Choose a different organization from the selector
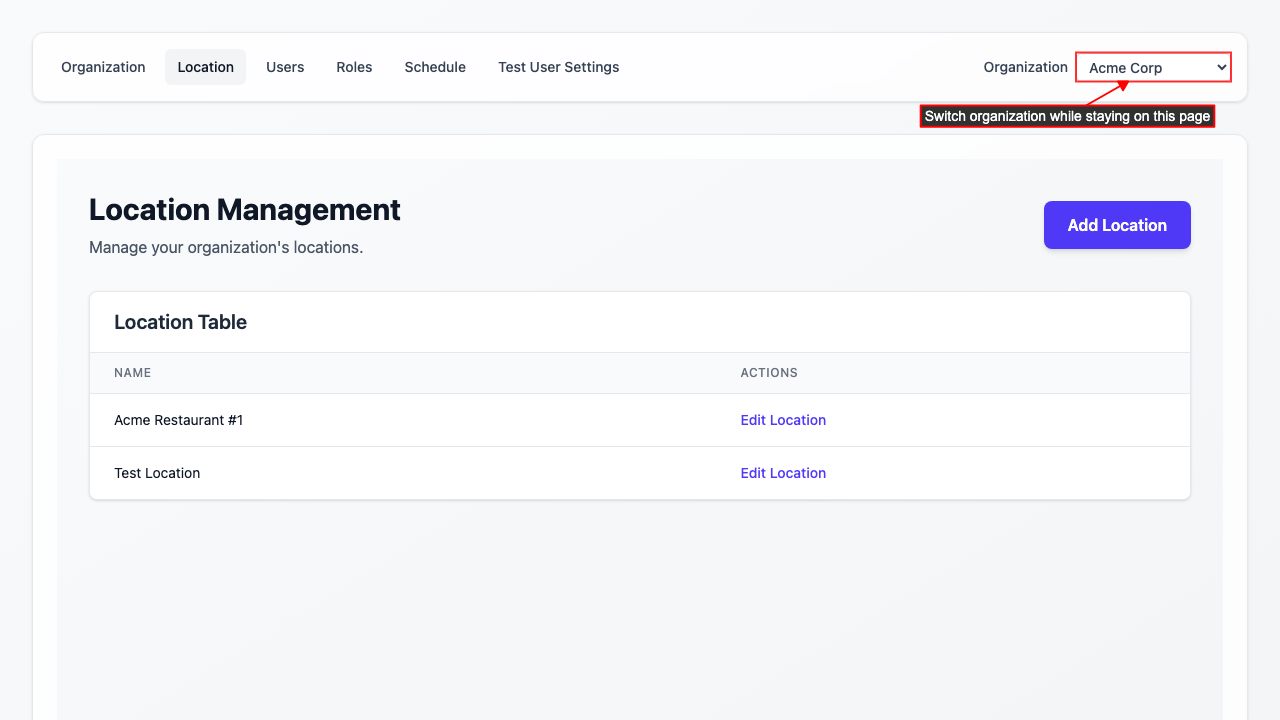1280x720 pixels. click(1152, 67)
